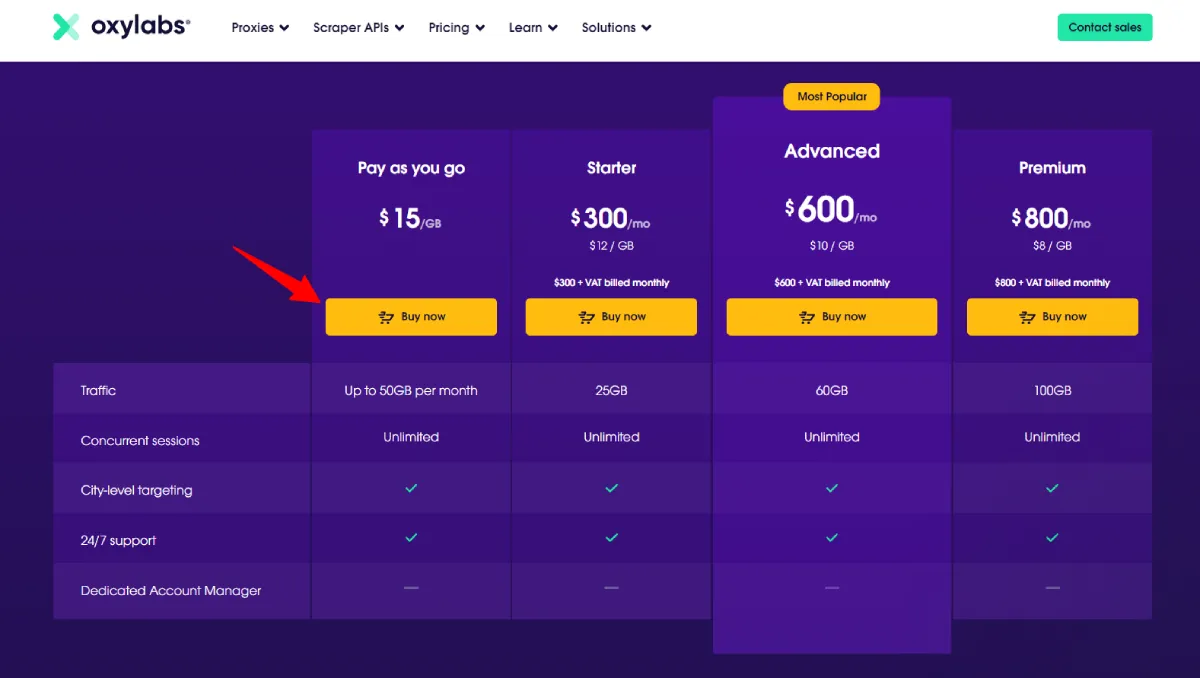Click Unlimited sessions under Starter

[611, 437]
